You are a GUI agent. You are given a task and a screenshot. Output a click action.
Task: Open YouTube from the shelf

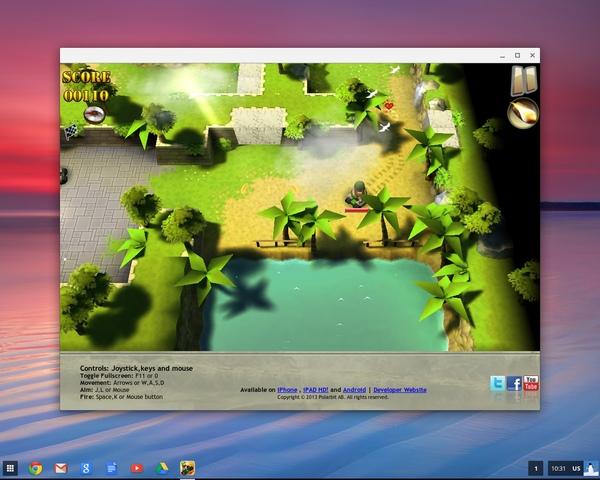137,468
